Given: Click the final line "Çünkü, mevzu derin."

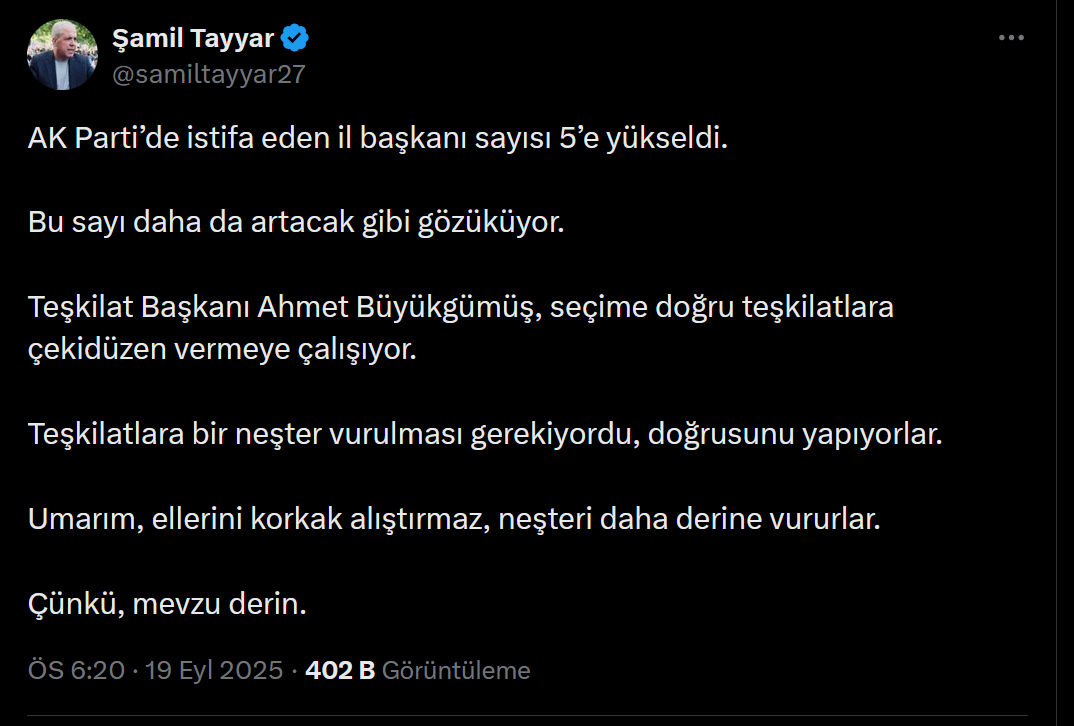Looking at the screenshot, I should click(x=166, y=605).
